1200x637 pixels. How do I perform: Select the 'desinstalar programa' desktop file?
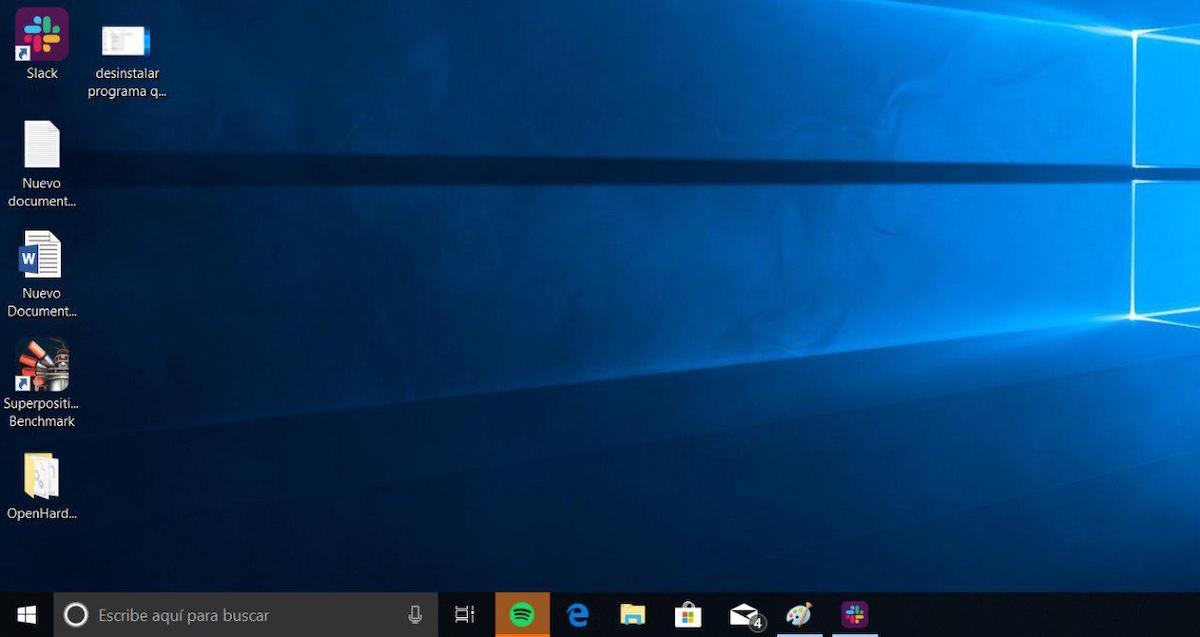tap(126, 41)
